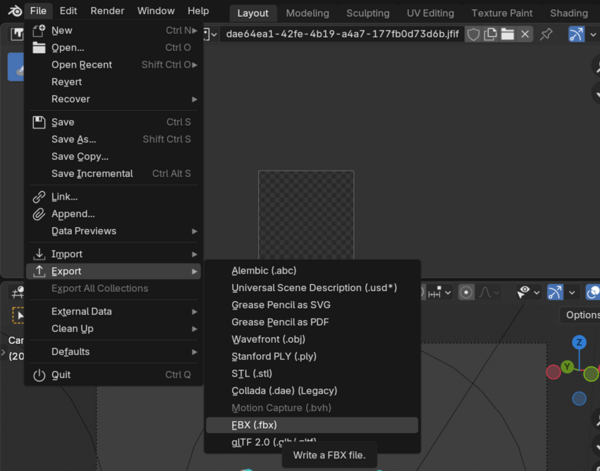Switch to the Texture Paint workspace tab
The image size is (600, 471).
(x=502, y=13)
